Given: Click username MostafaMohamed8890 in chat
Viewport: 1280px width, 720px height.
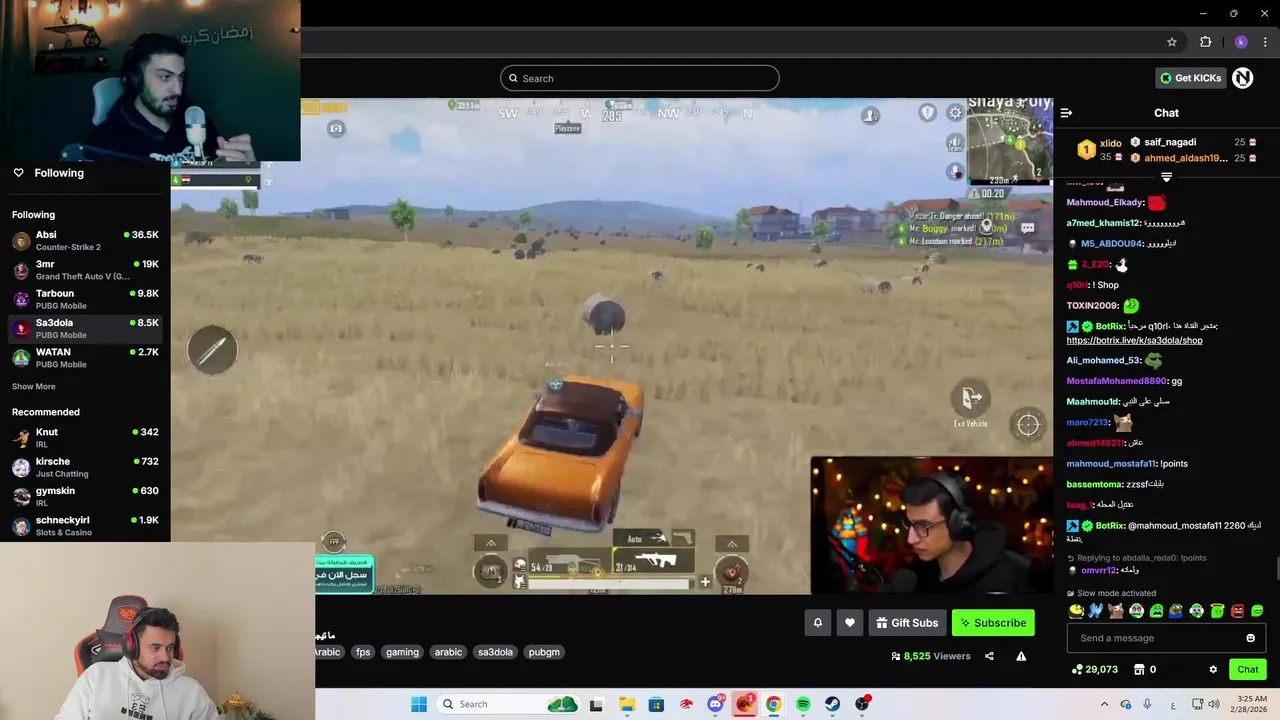Looking at the screenshot, I should pyautogui.click(x=1116, y=381).
